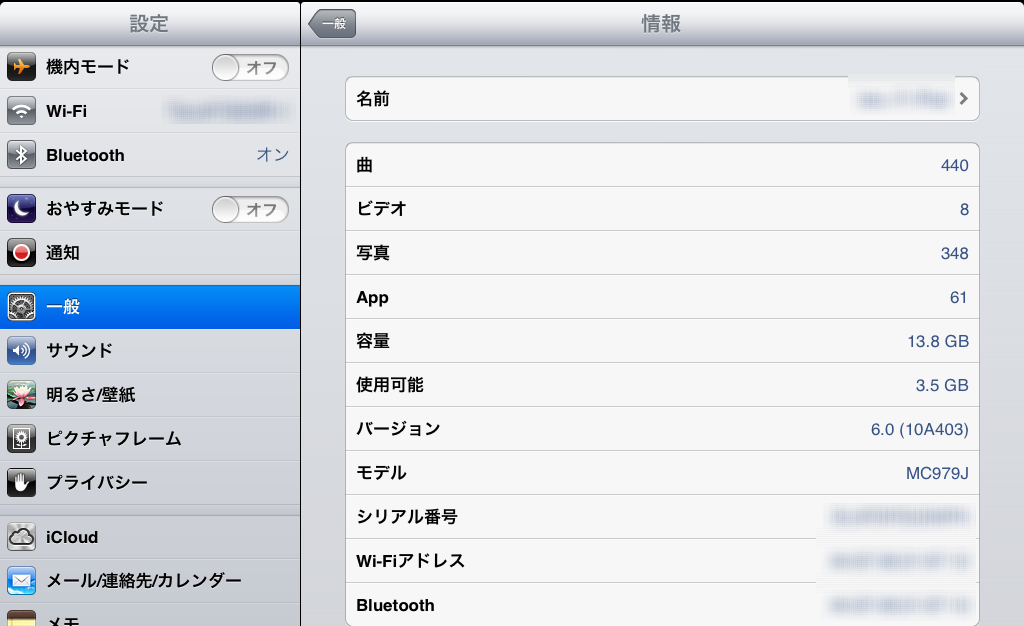This screenshot has width=1024, height=626.
Task: Tap the 容量 row showing 13.8 GB
Action: (662, 341)
